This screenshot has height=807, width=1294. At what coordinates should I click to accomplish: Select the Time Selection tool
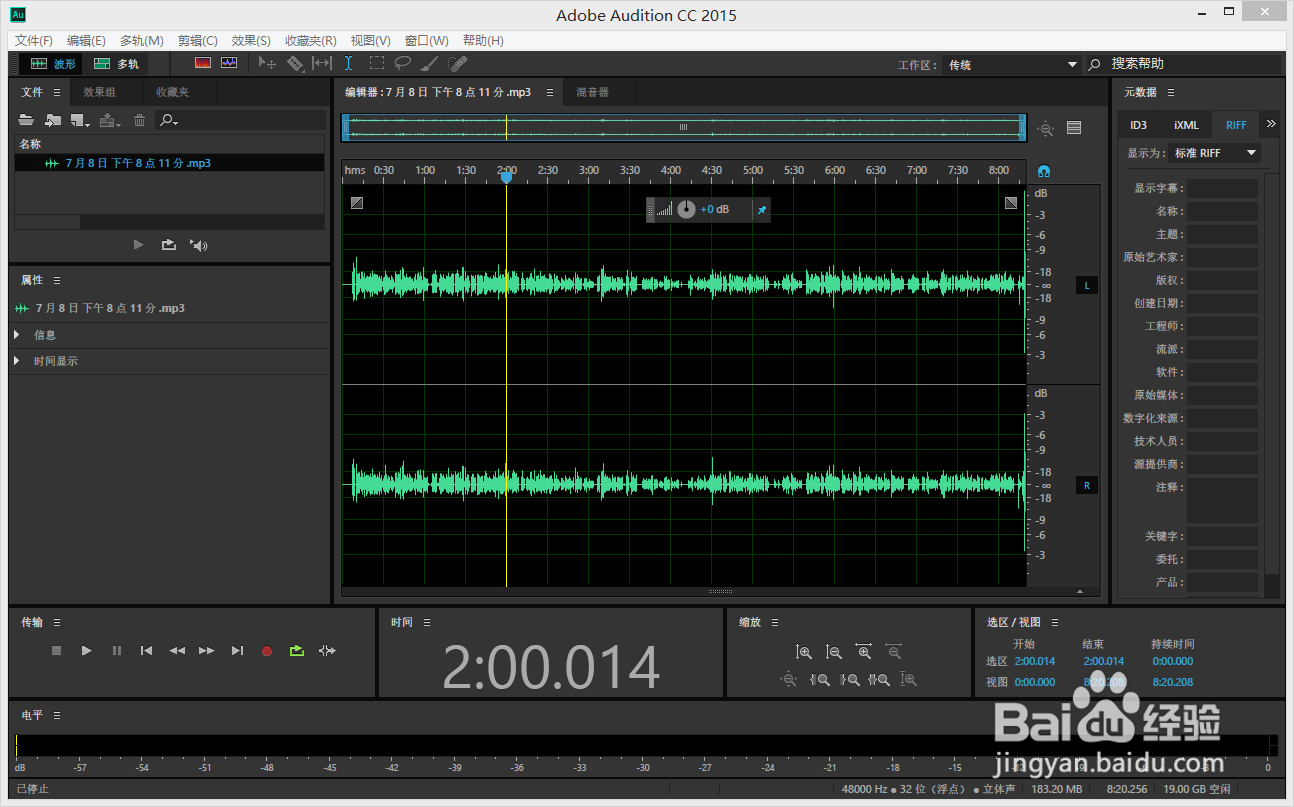348,63
